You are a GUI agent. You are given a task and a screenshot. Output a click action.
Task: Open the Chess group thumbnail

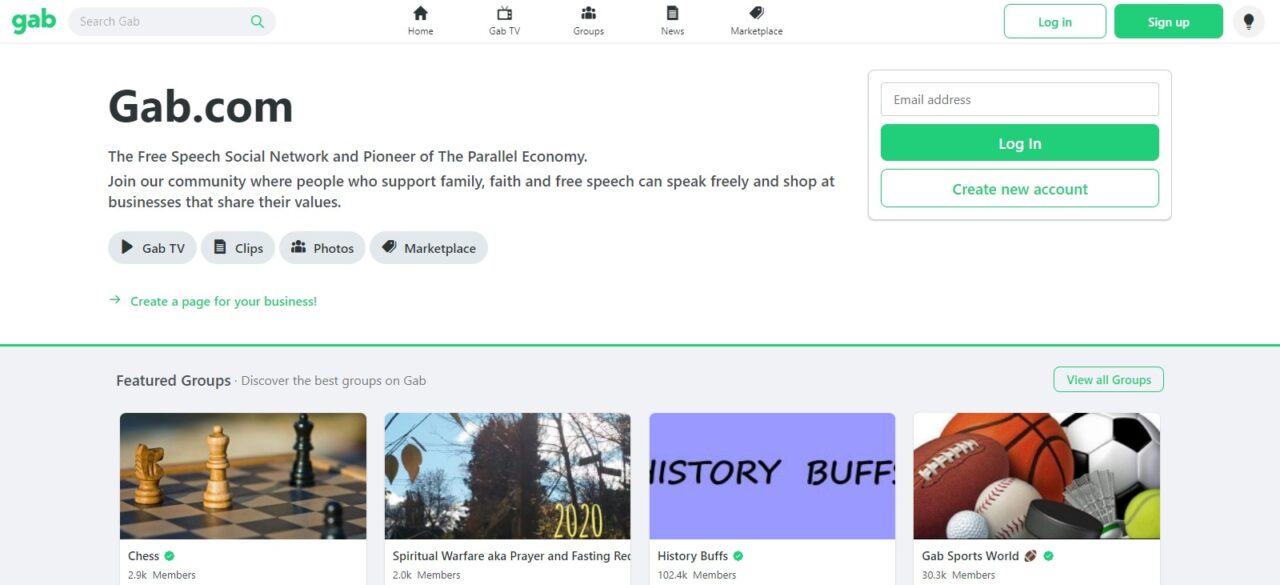[243, 476]
